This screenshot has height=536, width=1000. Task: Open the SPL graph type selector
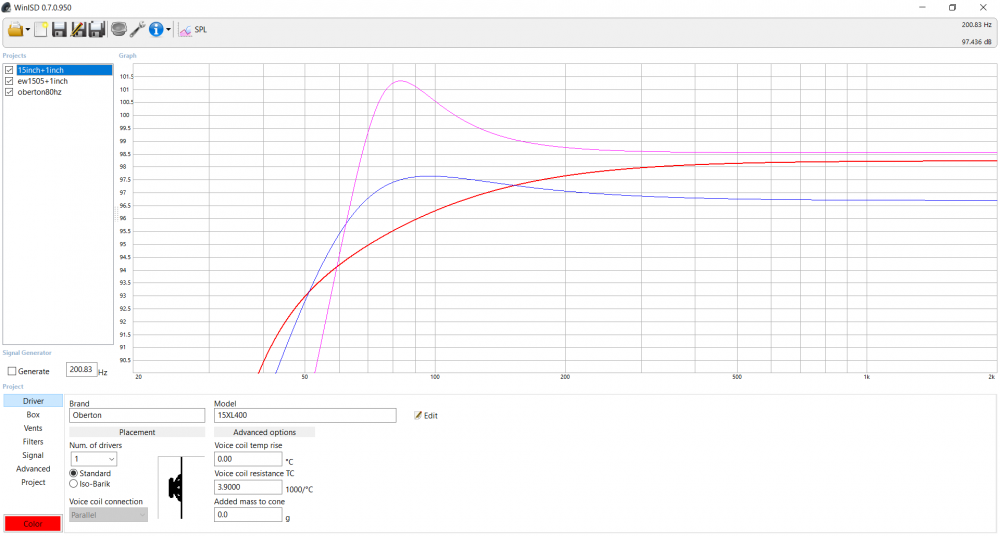193,29
